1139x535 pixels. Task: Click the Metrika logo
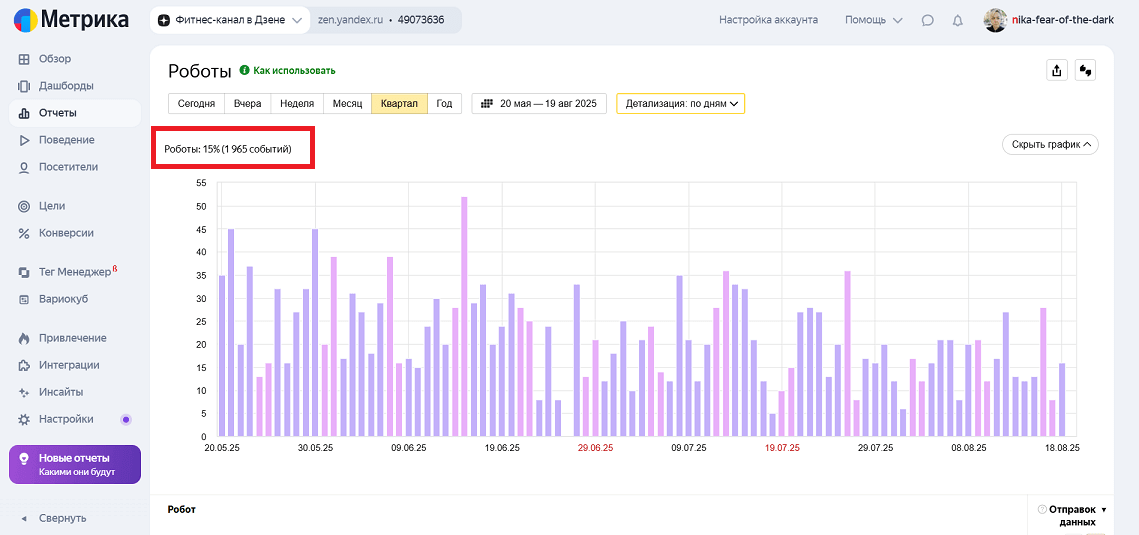(71, 20)
